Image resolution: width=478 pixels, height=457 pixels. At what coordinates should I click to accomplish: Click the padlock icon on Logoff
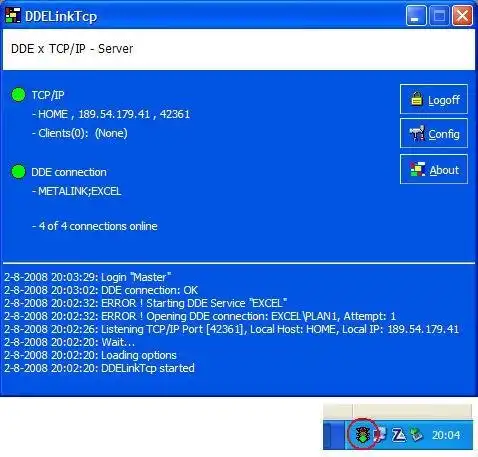pos(417,98)
